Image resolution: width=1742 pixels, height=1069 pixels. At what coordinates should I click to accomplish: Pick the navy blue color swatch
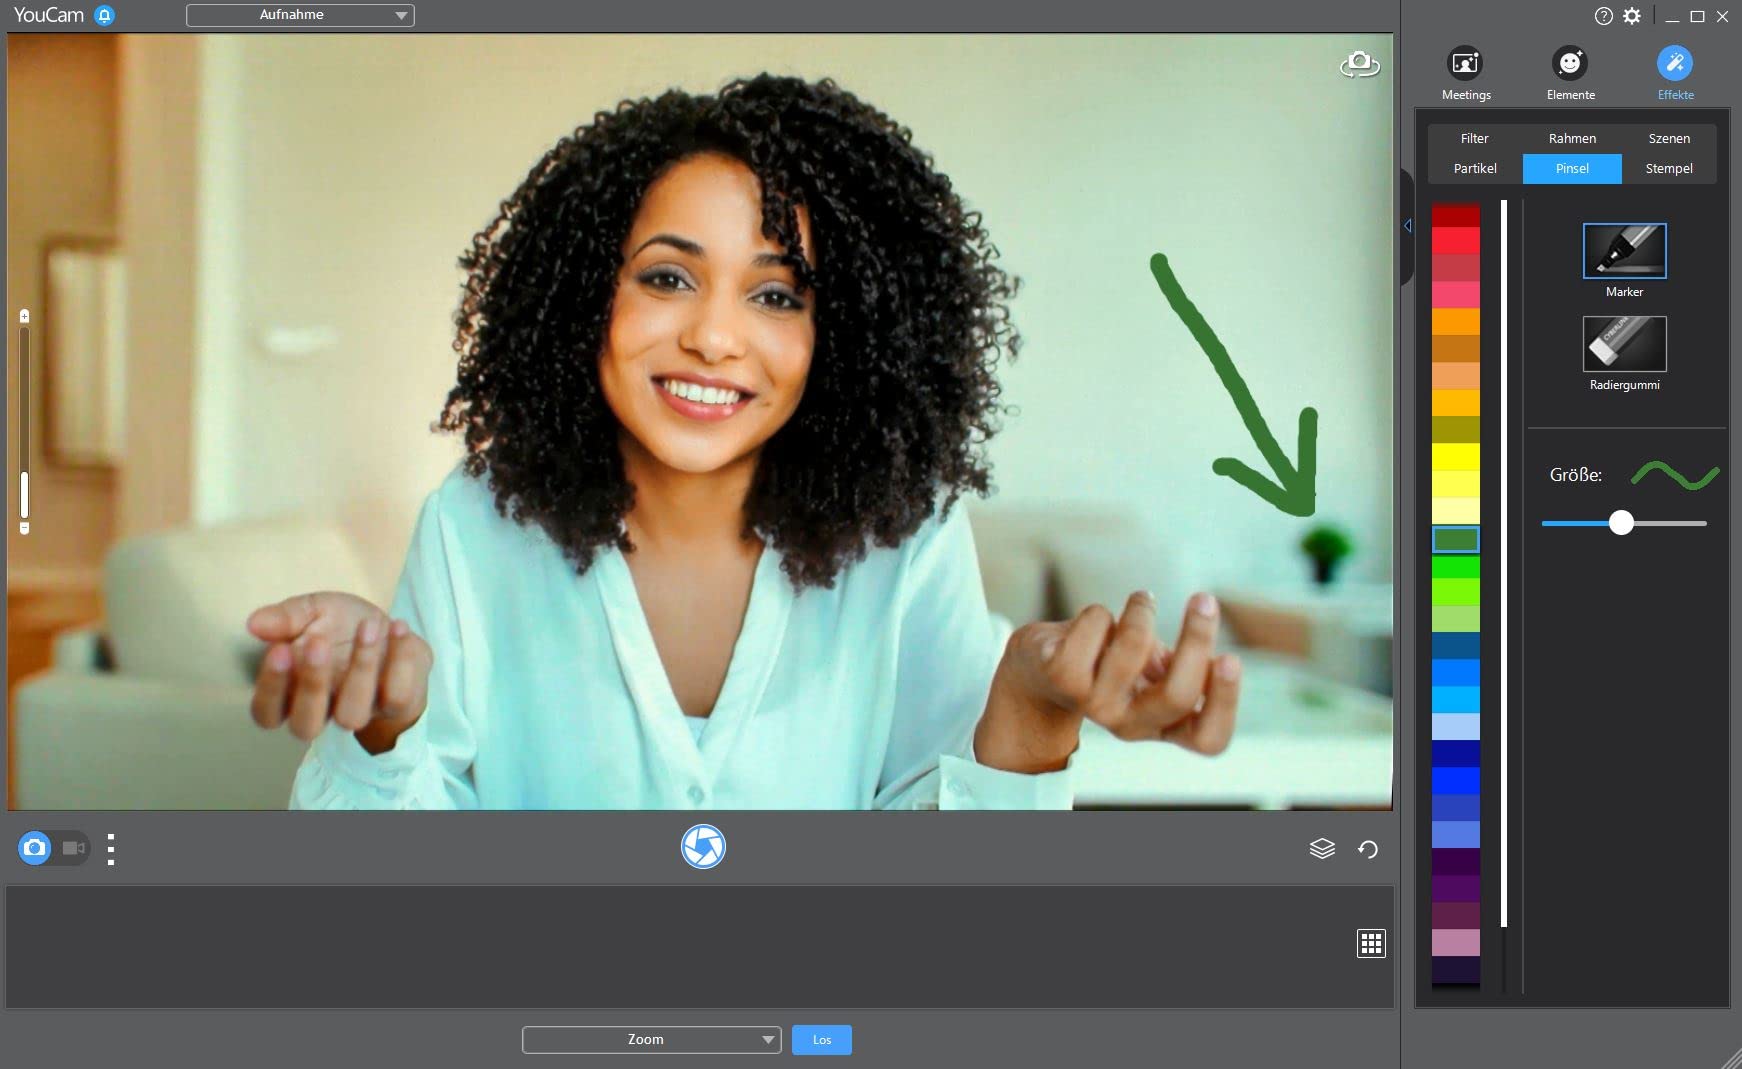point(1455,753)
